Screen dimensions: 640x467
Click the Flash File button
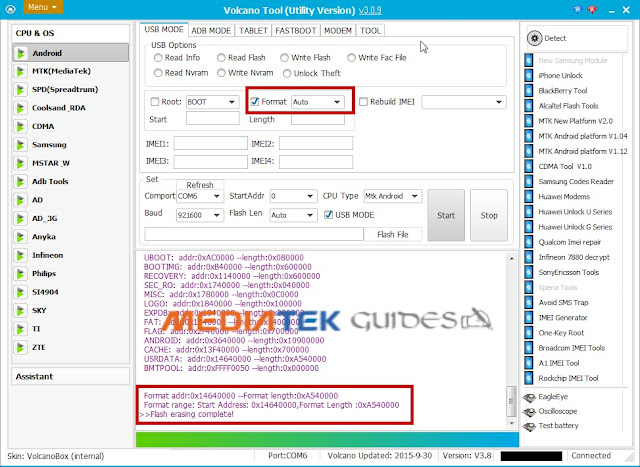393,234
